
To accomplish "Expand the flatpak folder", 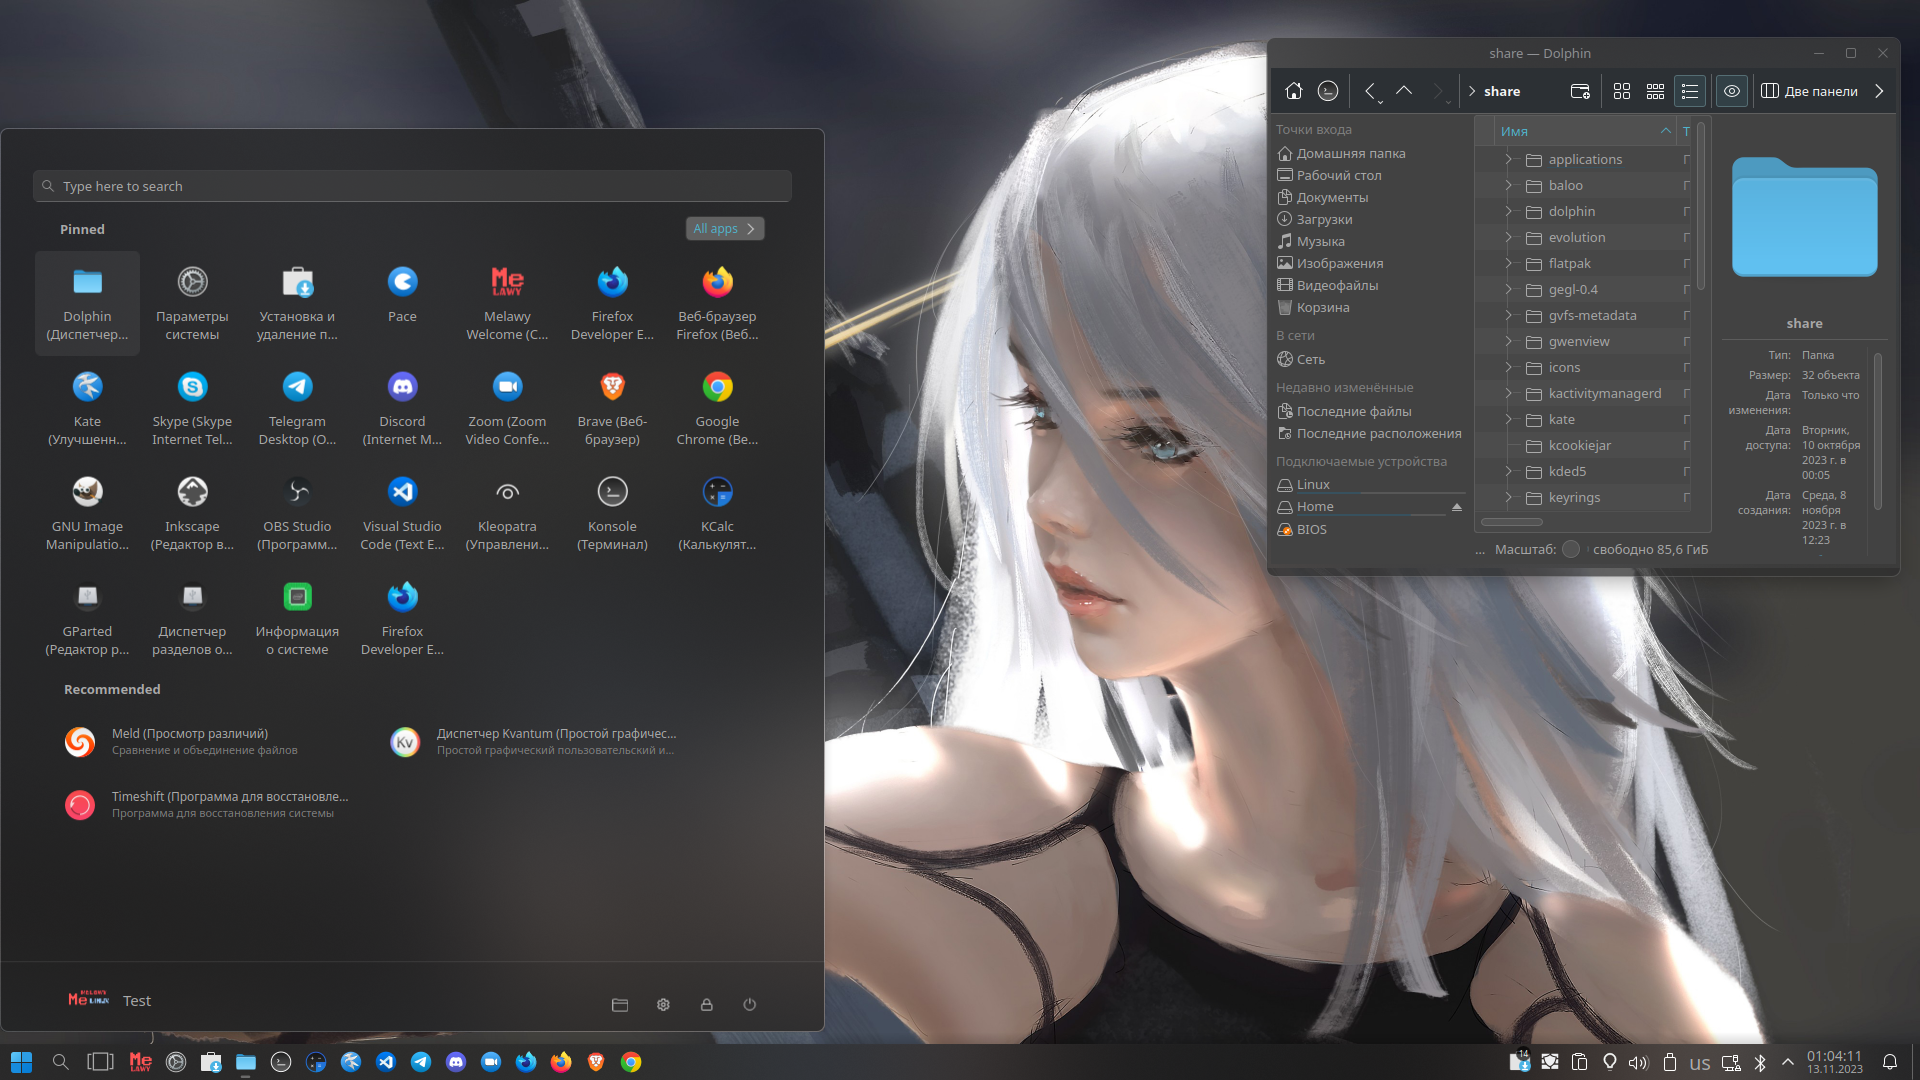I will pos(1509,264).
